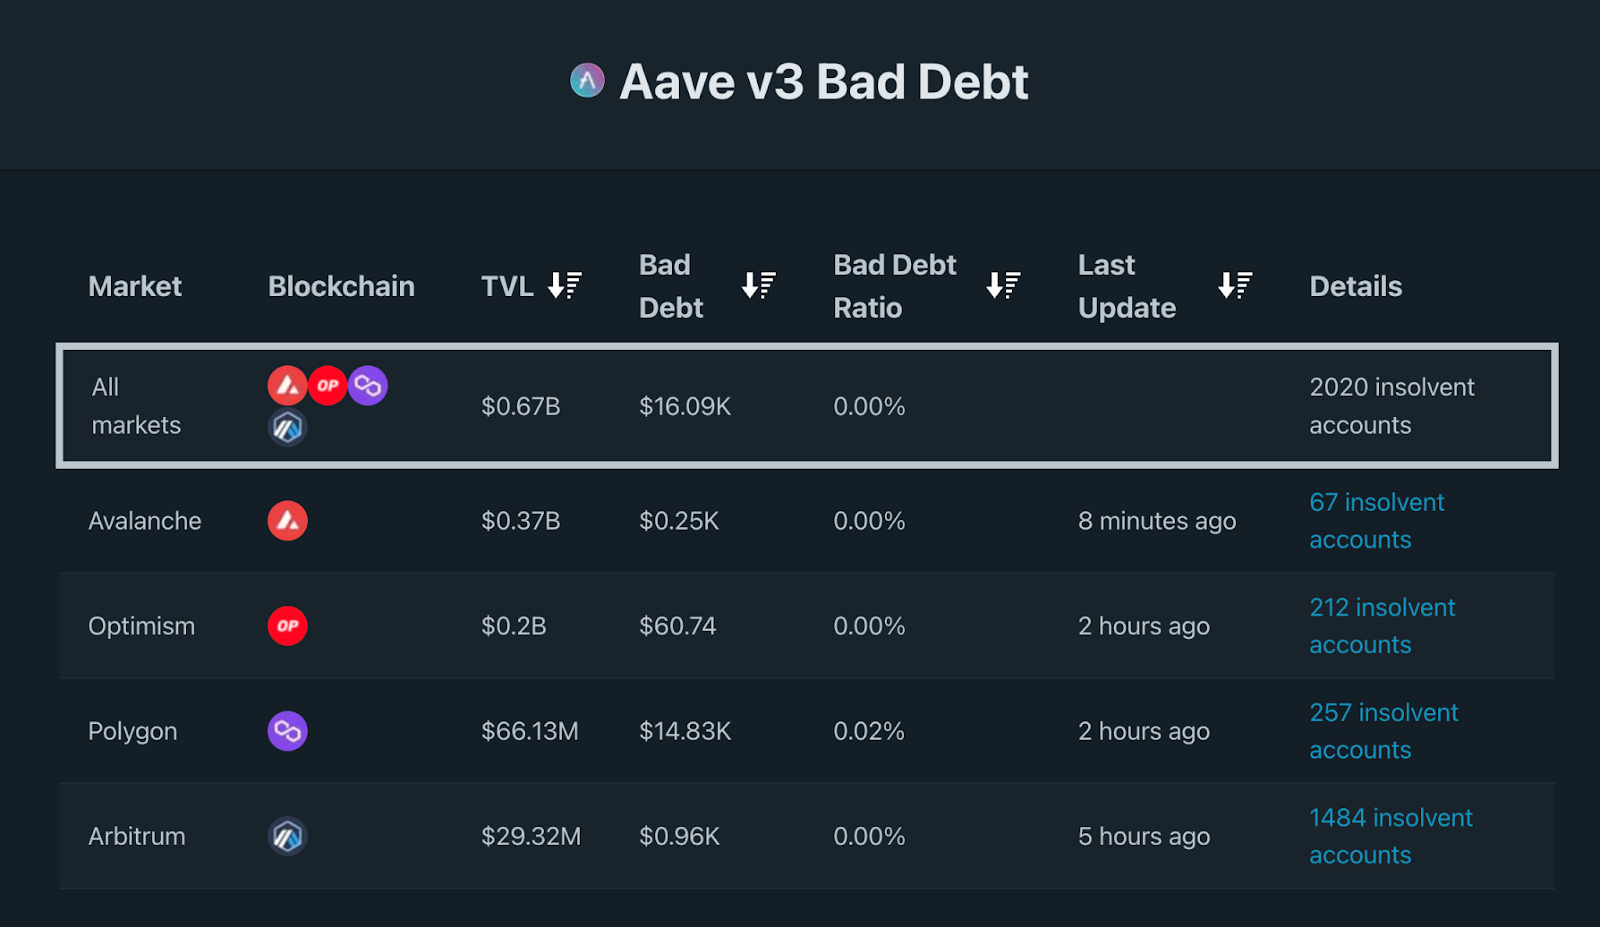Open 212 insolvent accounts for Optimism
Viewport: 1600px width, 927px height.
point(1382,626)
